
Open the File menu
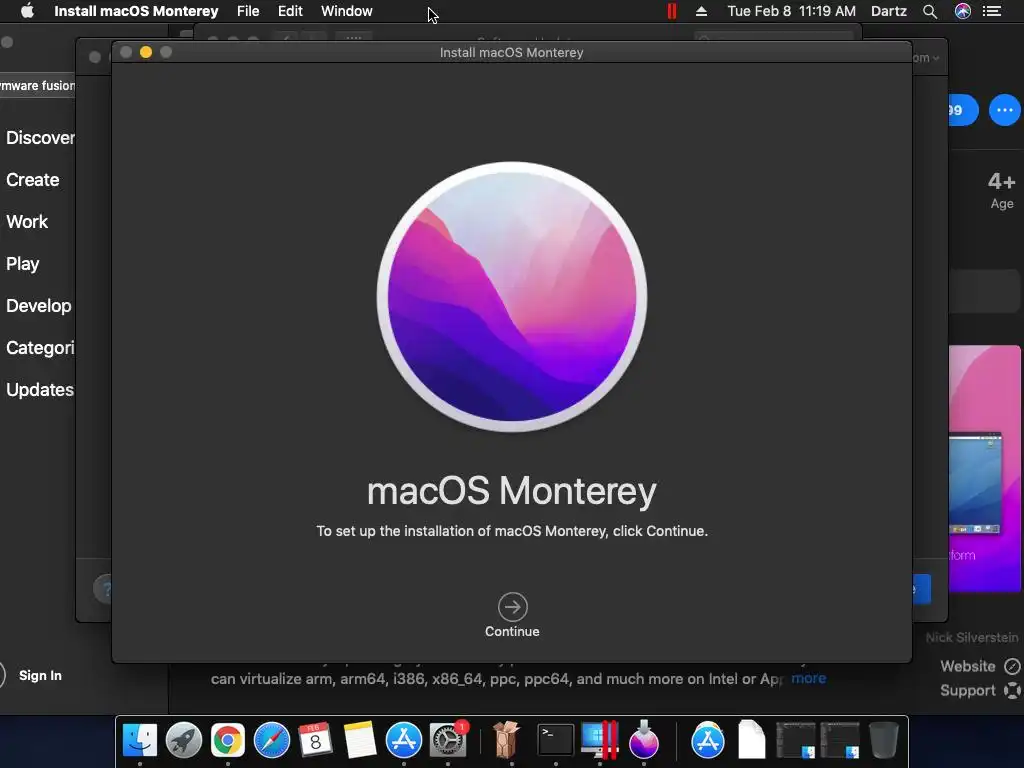(x=248, y=11)
